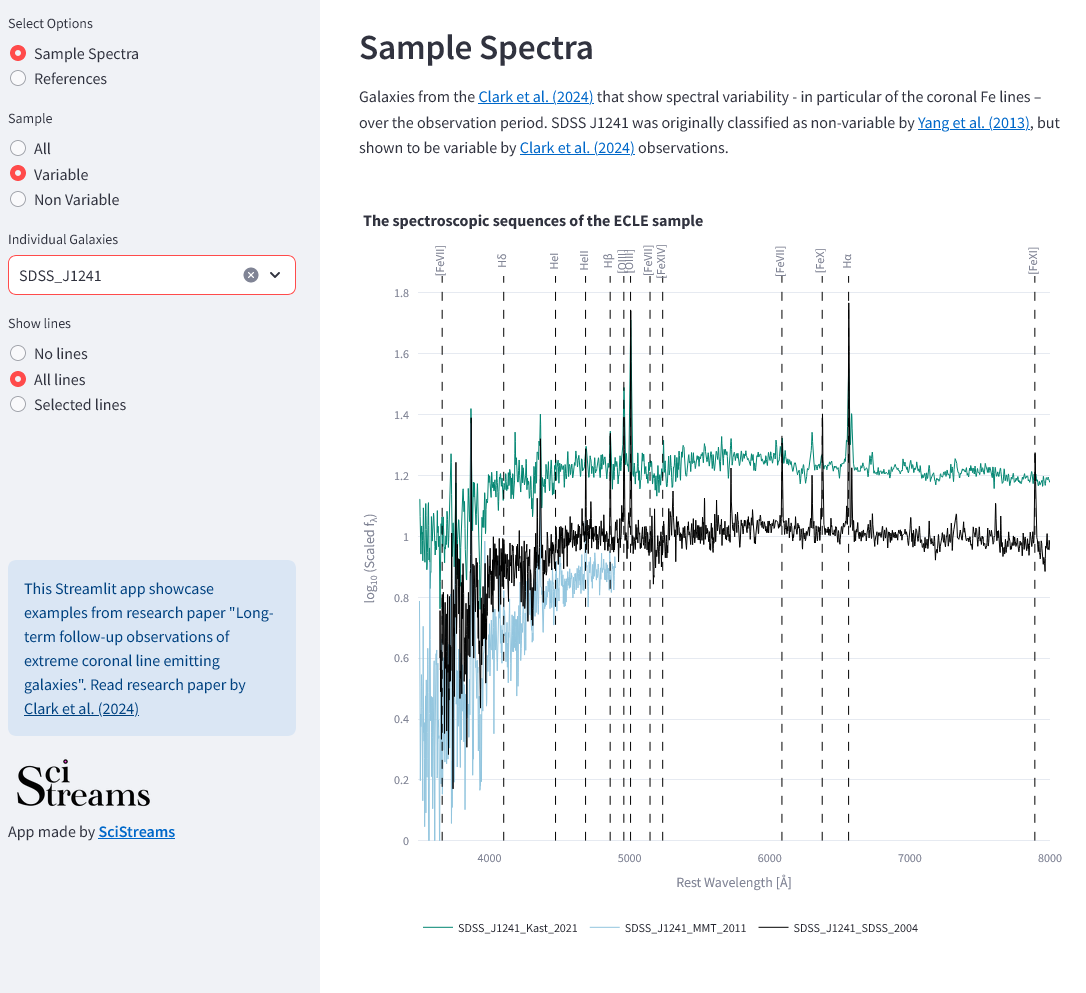Toggle the SDSS_J1241_MMT_2011 legend entry
Viewport: 1086px width, 993px height.
[668, 928]
